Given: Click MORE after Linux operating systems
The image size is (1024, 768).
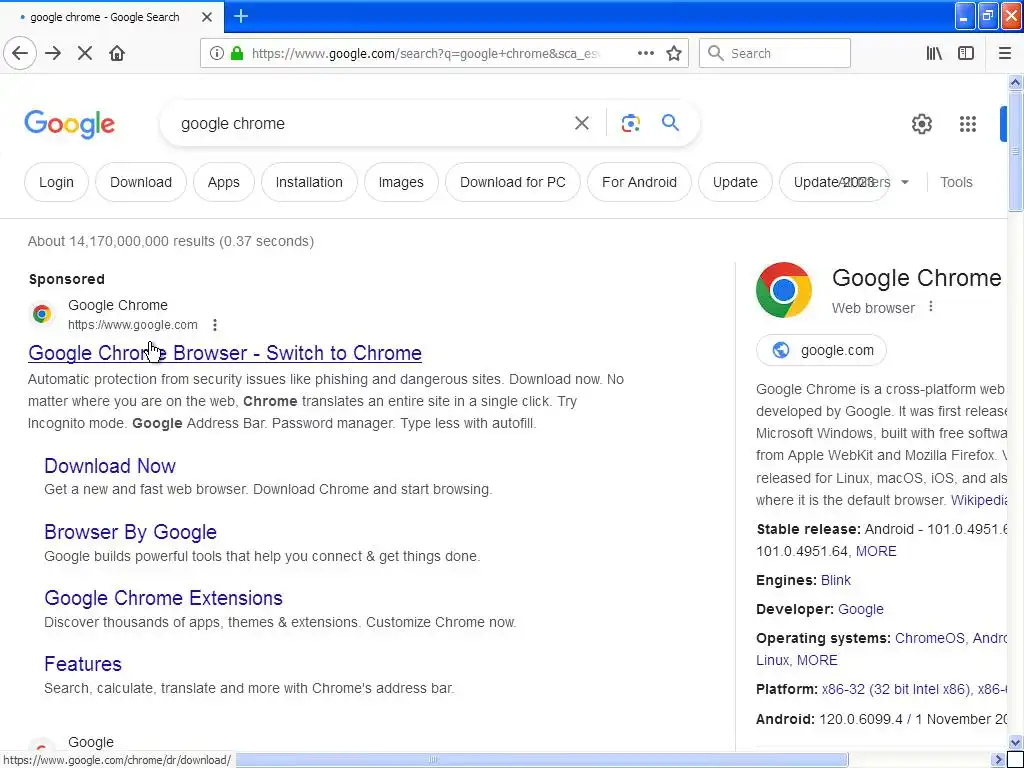Looking at the screenshot, I should 817,660.
